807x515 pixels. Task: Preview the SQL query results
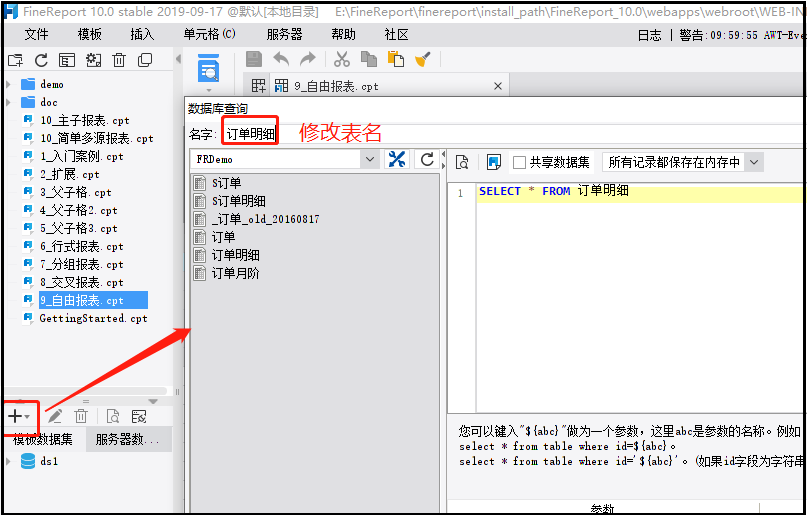pyautogui.click(x=463, y=163)
